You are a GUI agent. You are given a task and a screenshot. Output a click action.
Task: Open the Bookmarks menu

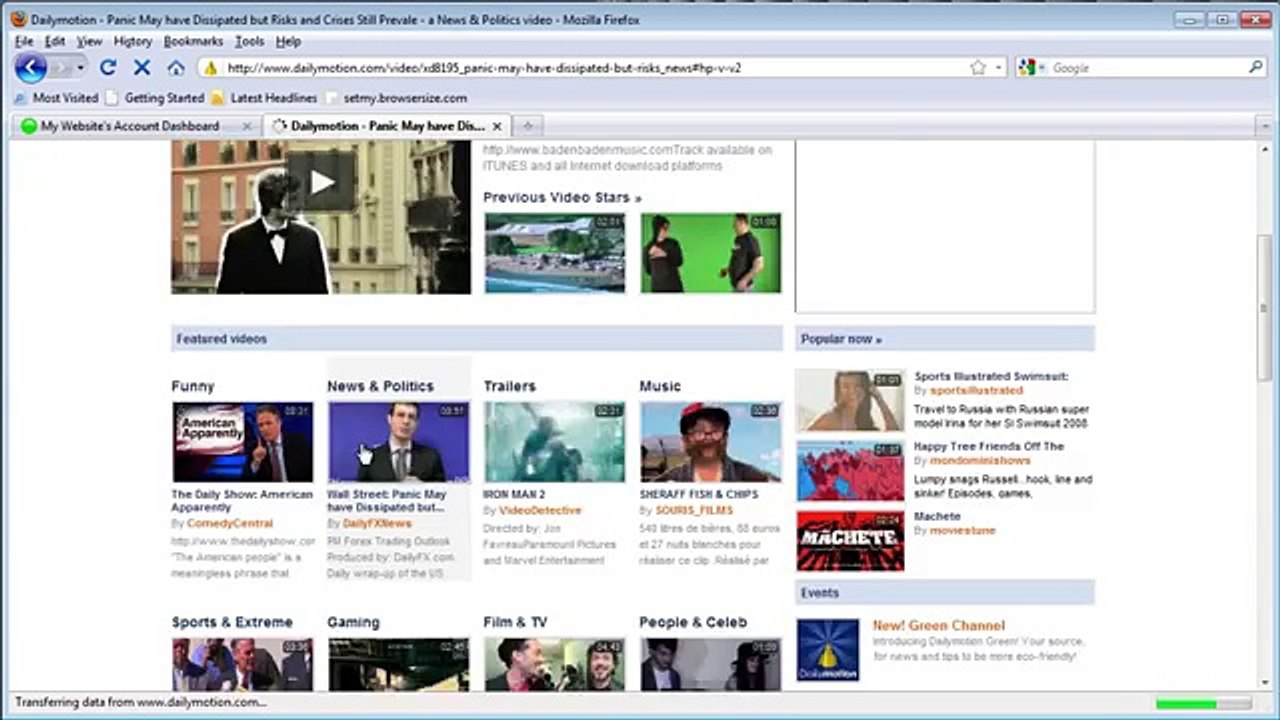pos(193,41)
